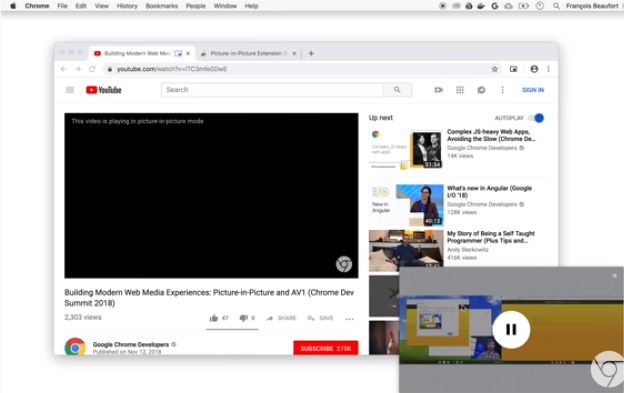The image size is (624, 393).
Task: Click Spotlight search icon in menu bar
Action: [556, 6]
